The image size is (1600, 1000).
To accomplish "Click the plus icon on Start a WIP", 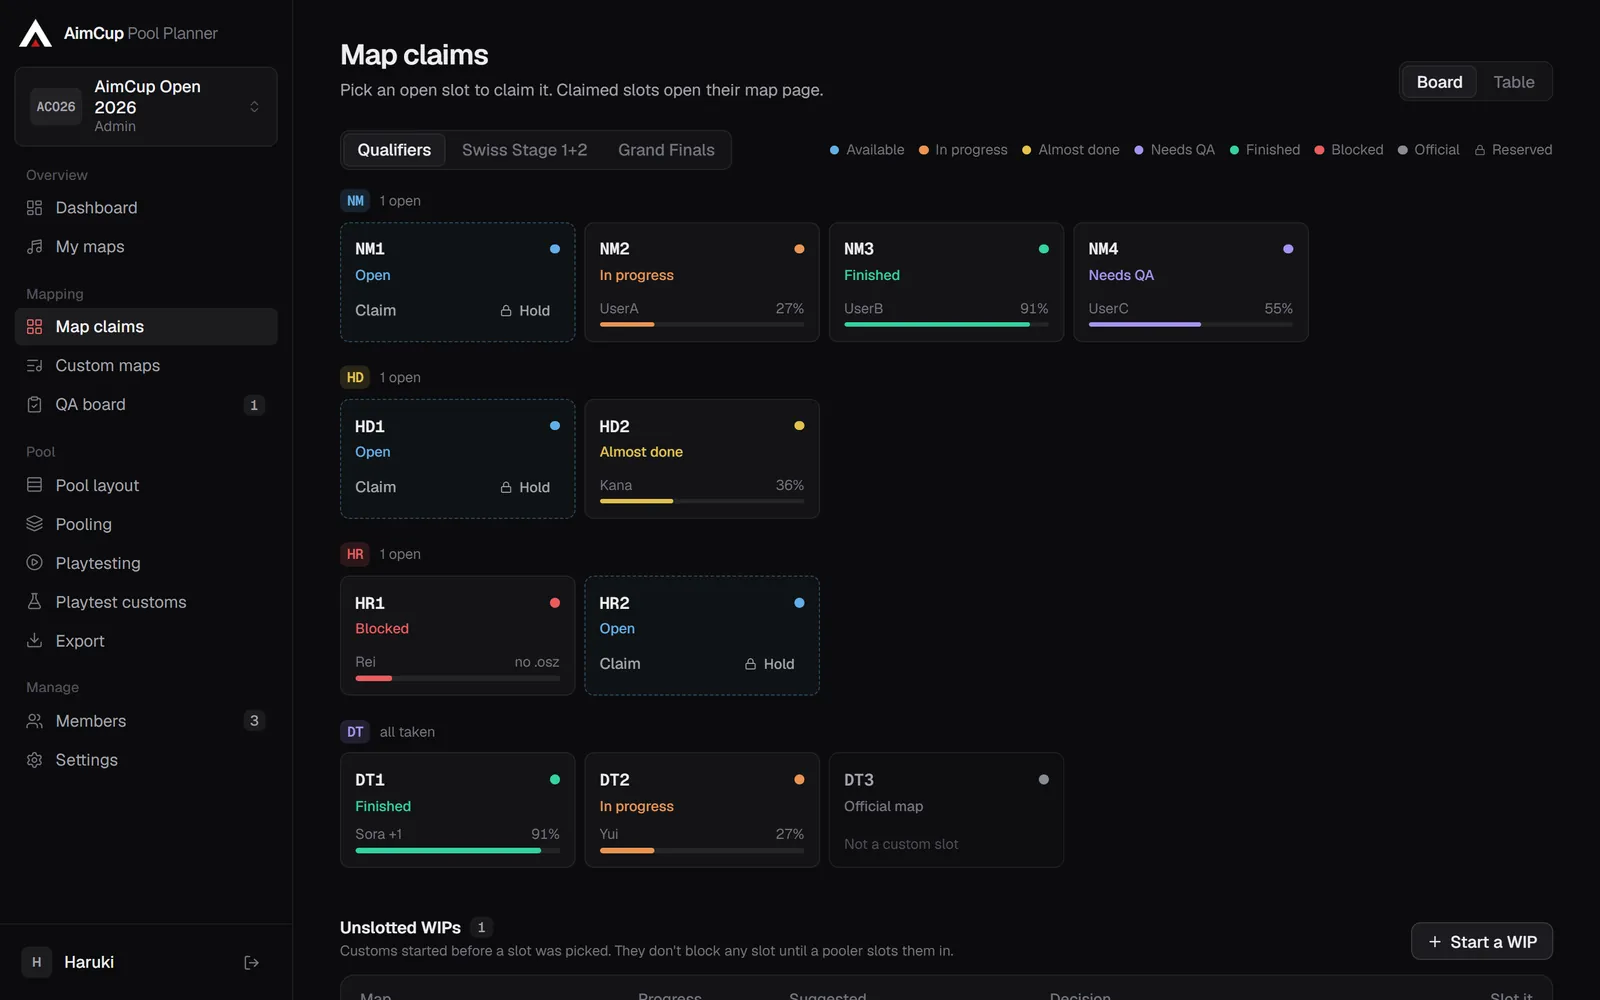I will pyautogui.click(x=1435, y=942).
